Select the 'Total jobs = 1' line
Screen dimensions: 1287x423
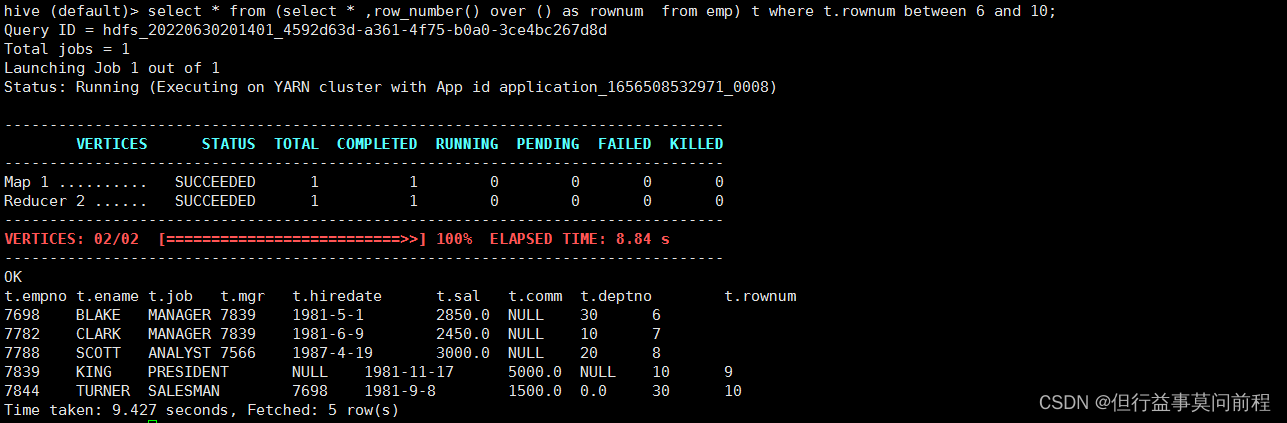(x=67, y=49)
